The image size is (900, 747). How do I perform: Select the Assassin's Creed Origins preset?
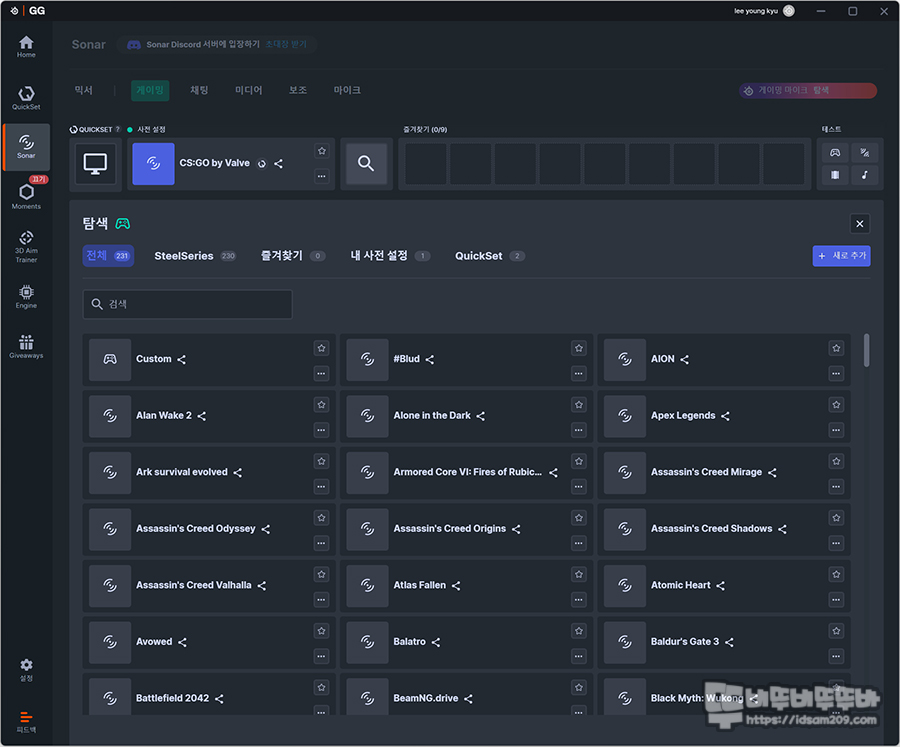[x=466, y=529]
